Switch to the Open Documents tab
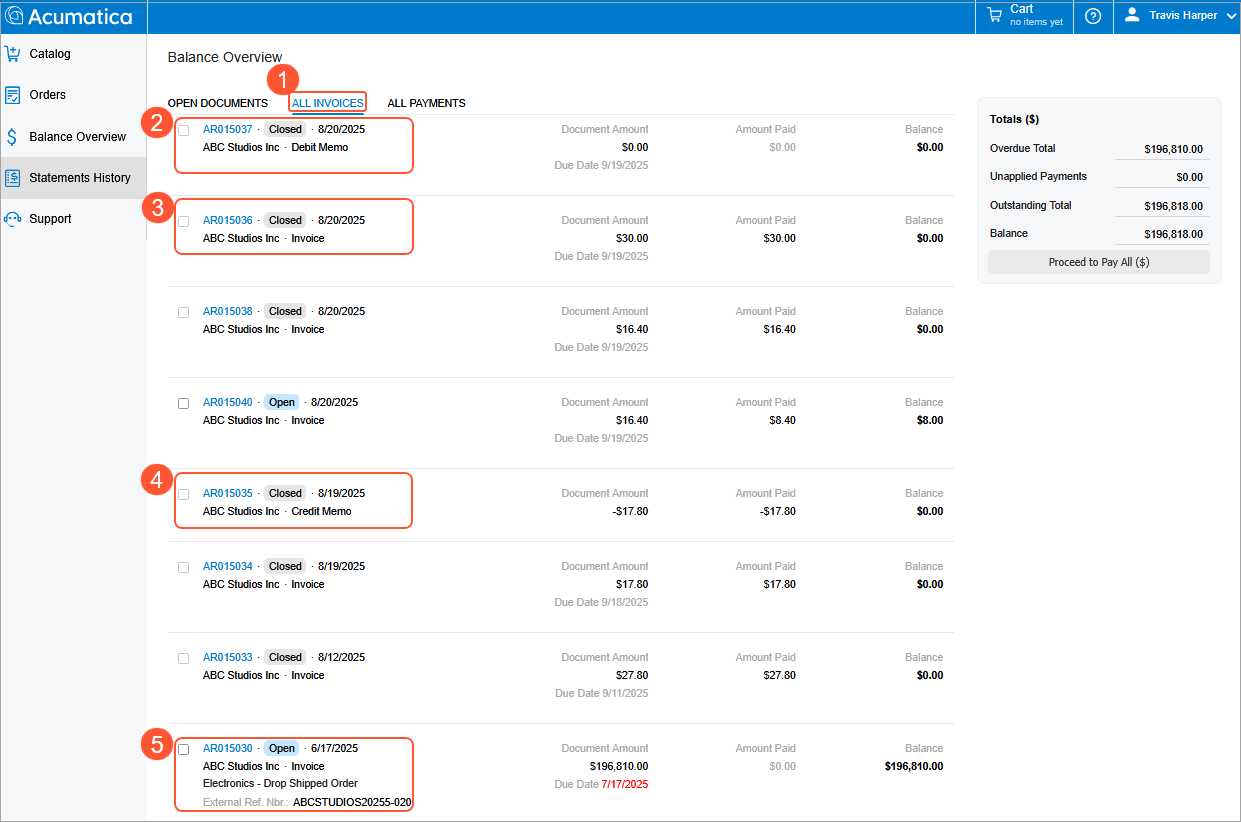The height and width of the screenshot is (822, 1241). (x=217, y=103)
